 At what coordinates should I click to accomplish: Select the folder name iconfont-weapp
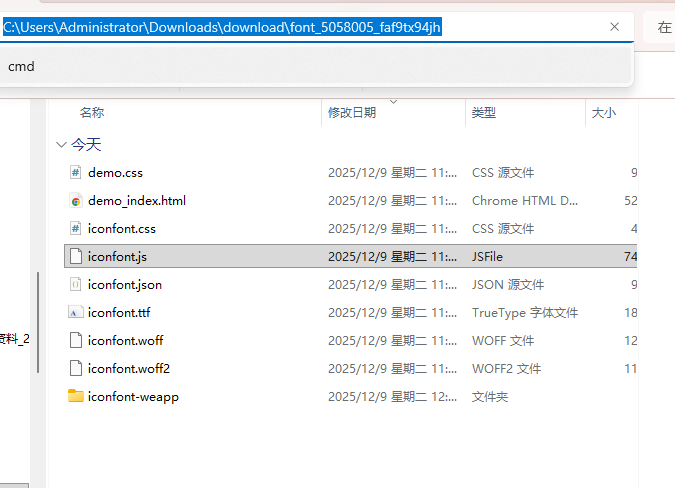[133, 397]
